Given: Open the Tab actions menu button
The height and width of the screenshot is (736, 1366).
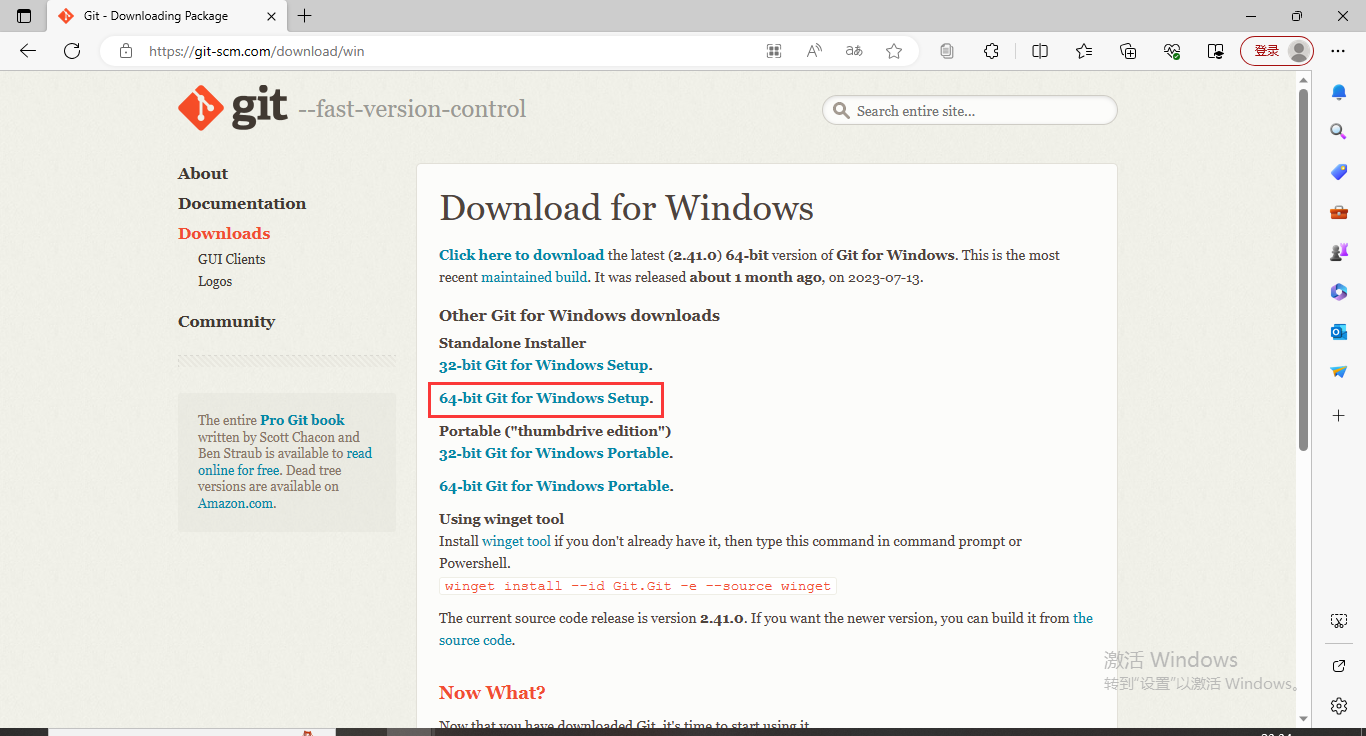Looking at the screenshot, I should pyautogui.click(x=24, y=16).
